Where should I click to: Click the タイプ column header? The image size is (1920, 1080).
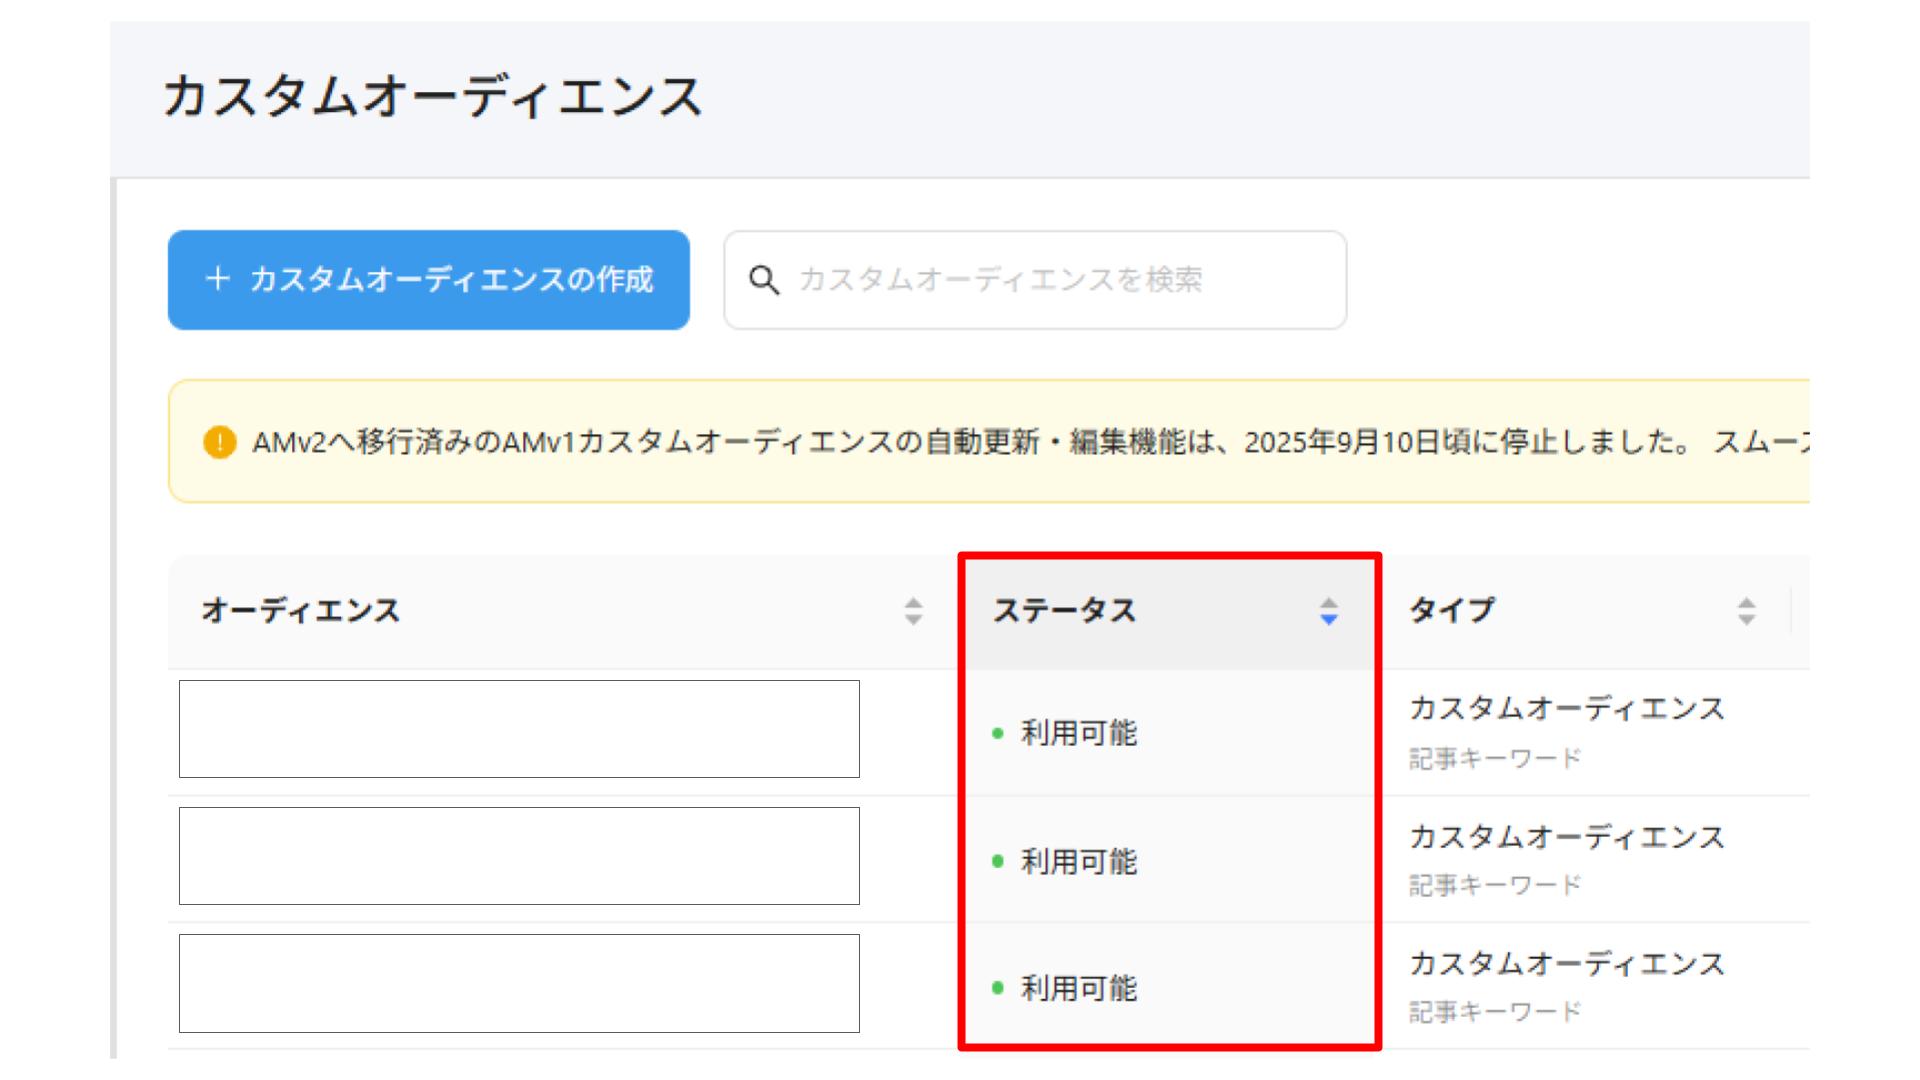[1452, 610]
